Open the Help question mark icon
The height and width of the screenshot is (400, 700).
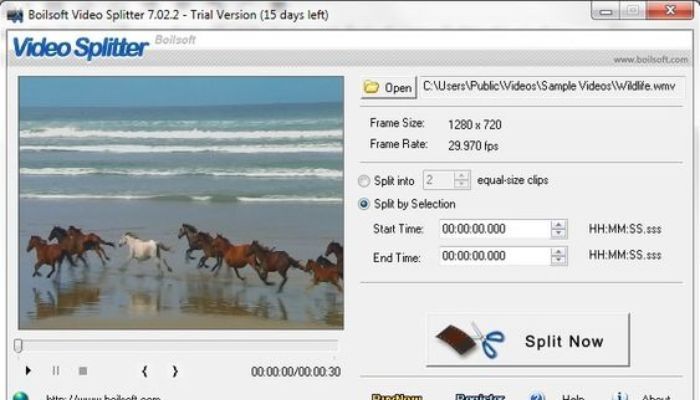point(537,397)
